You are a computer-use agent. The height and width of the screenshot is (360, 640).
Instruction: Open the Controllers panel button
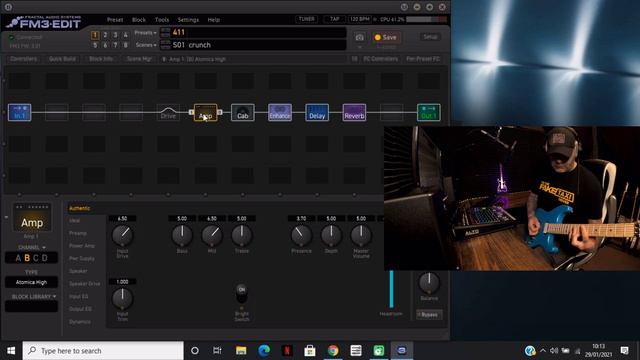23,59
